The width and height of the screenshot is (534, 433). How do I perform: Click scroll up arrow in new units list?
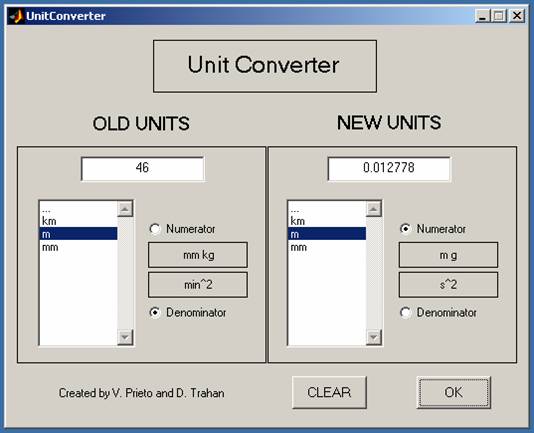click(374, 209)
